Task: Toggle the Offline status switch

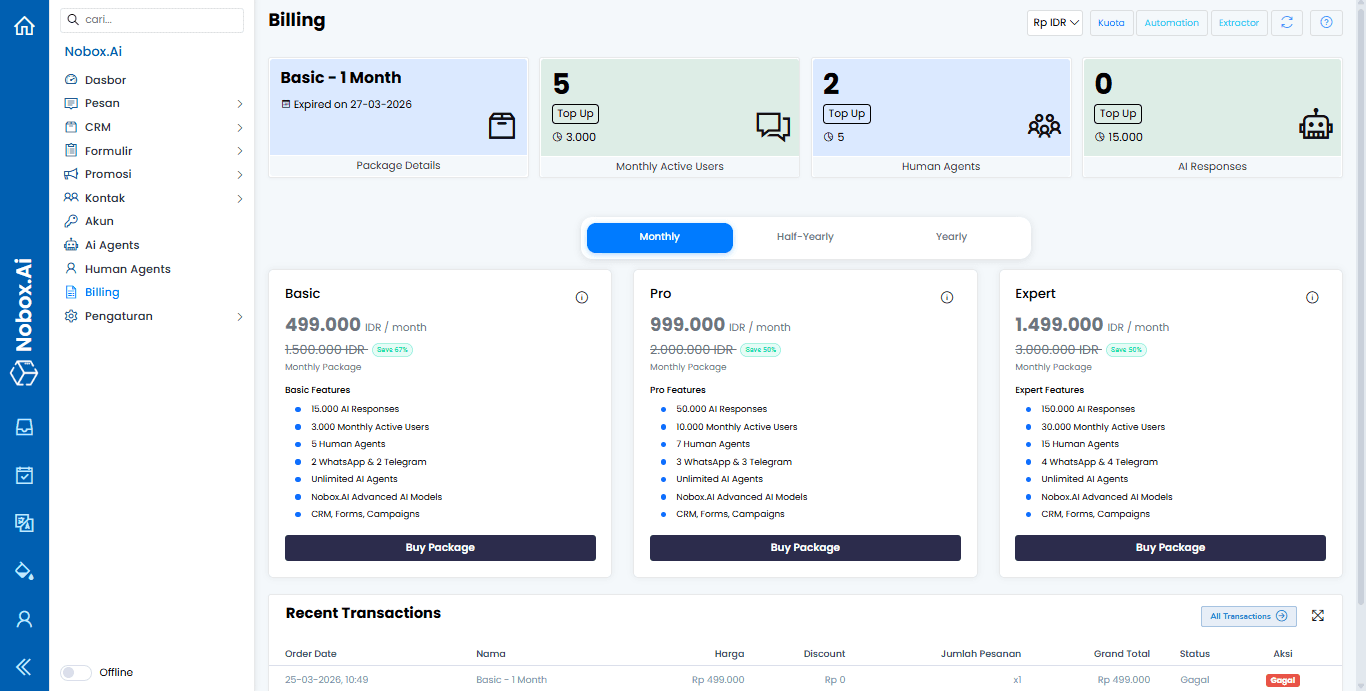Action: (76, 673)
